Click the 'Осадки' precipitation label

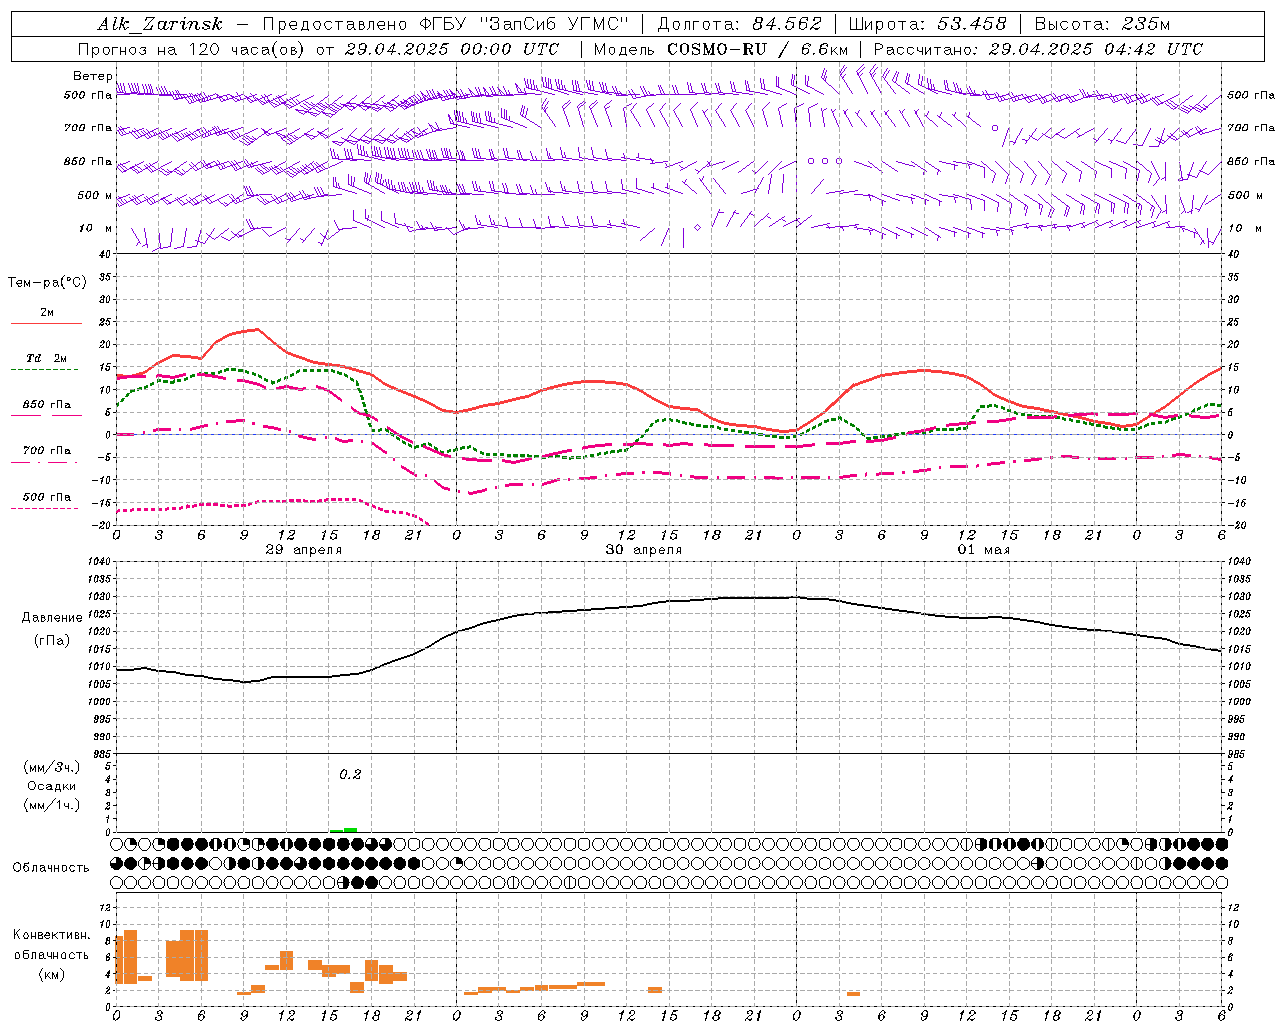(52, 786)
